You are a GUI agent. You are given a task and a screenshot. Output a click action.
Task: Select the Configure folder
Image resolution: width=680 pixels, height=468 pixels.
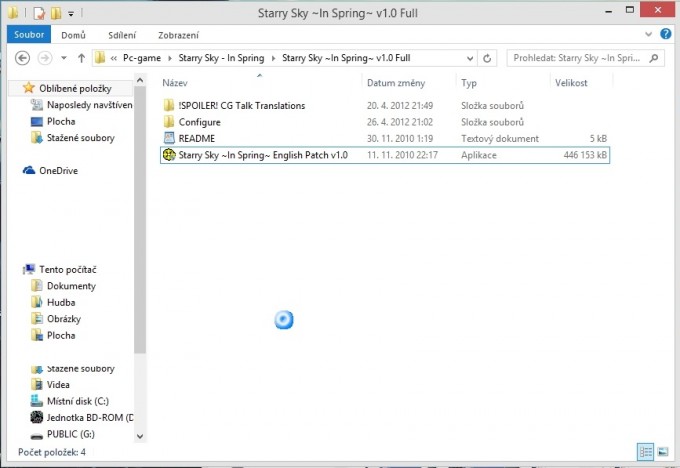click(x=199, y=122)
